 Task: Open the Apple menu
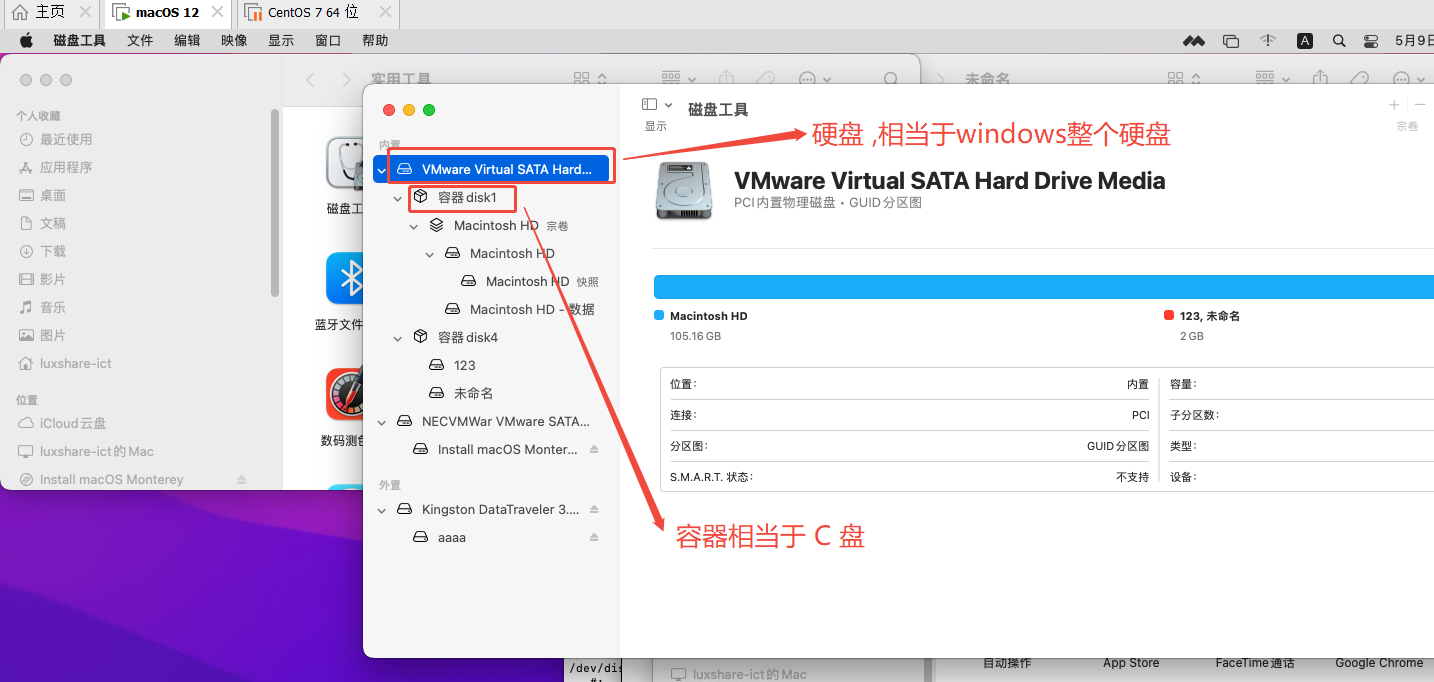click(x=27, y=41)
